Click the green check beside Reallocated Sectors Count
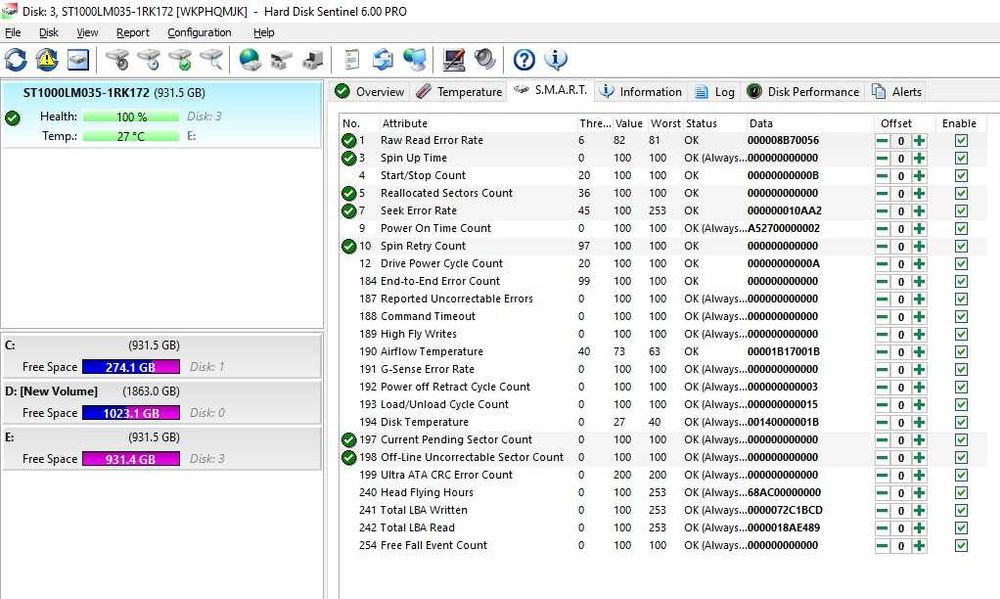 coord(349,193)
